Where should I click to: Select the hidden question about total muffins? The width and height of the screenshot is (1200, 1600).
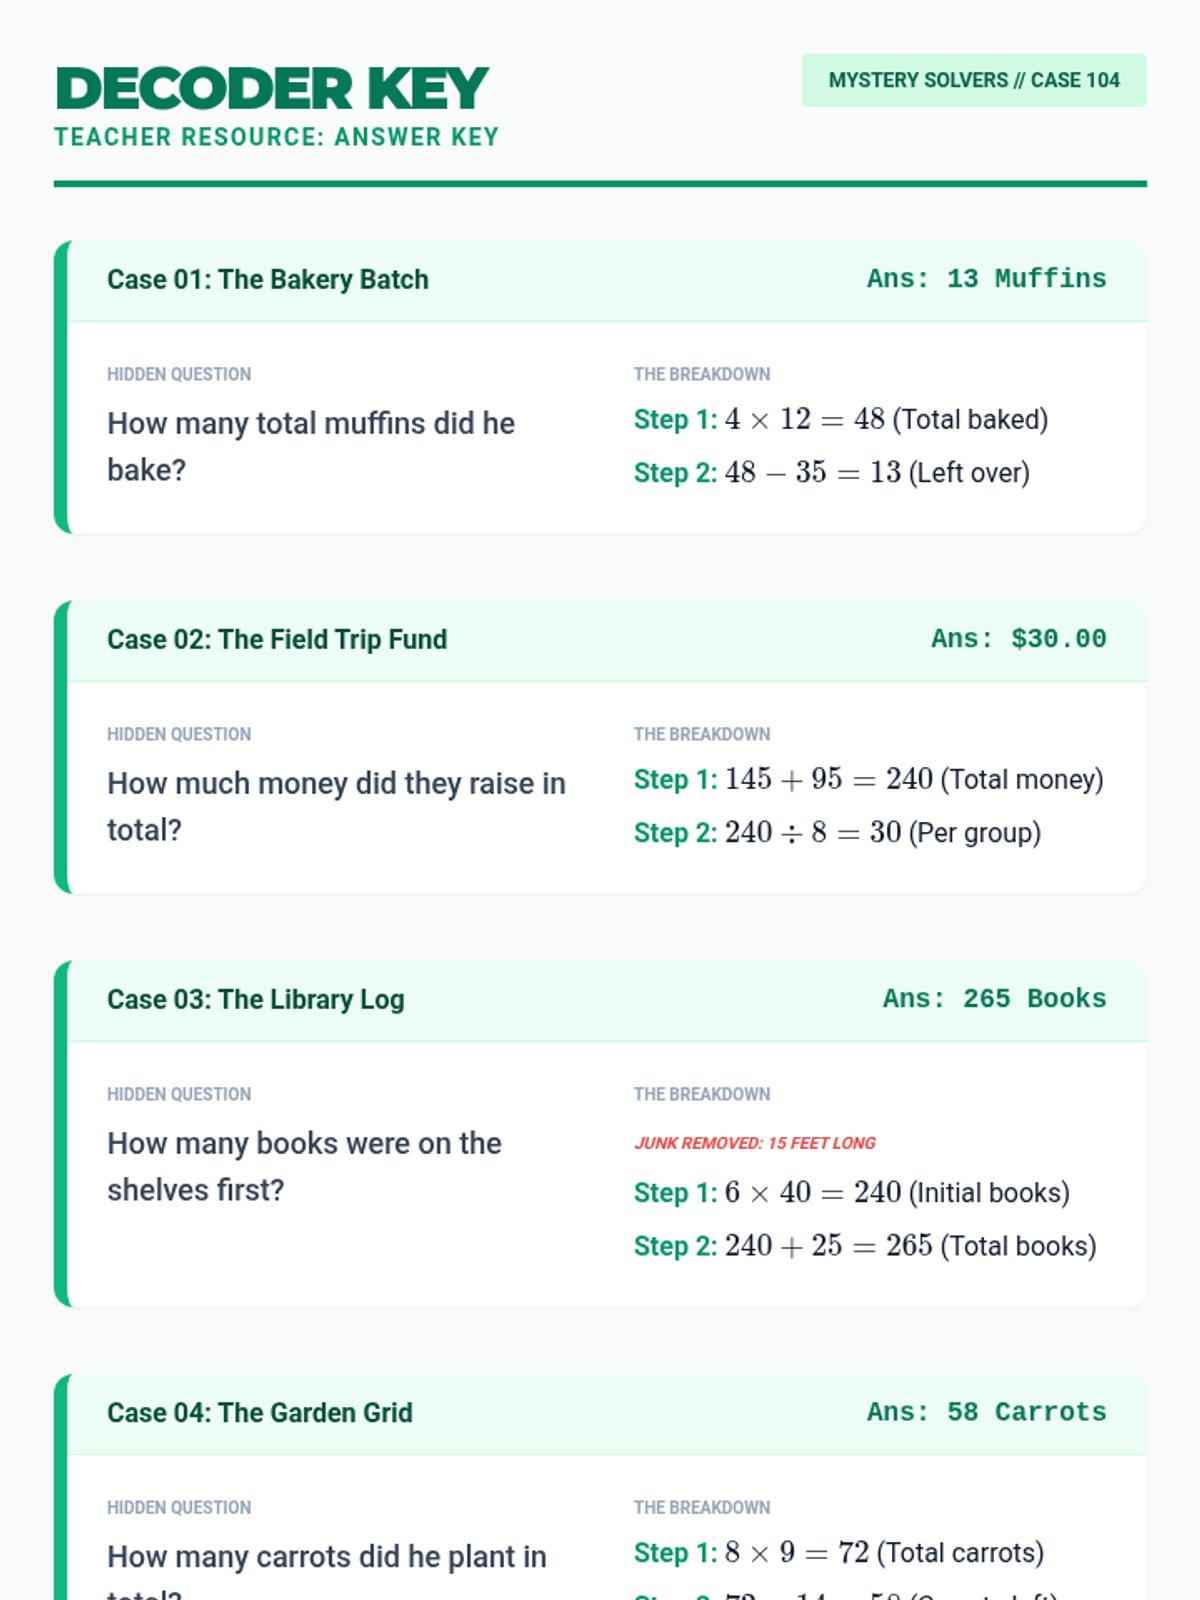311,446
